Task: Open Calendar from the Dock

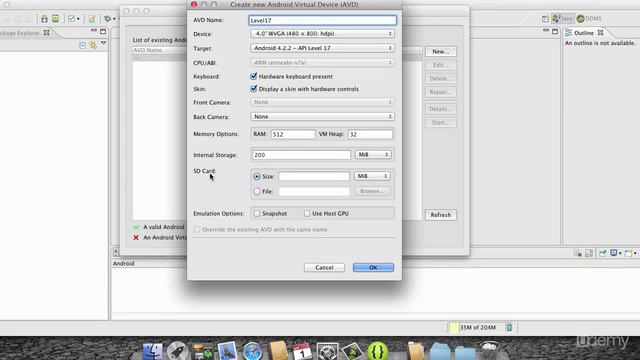Action: [302, 351]
